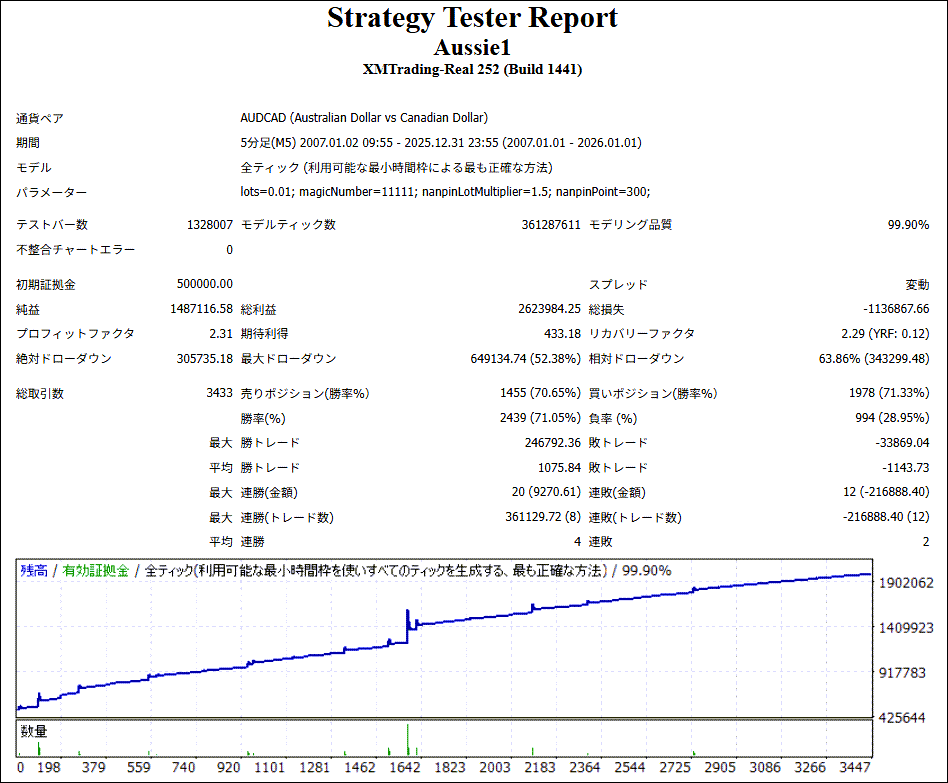Select the Aussie1 strategy name heading
Screen dimensions: 948x783
point(472,47)
